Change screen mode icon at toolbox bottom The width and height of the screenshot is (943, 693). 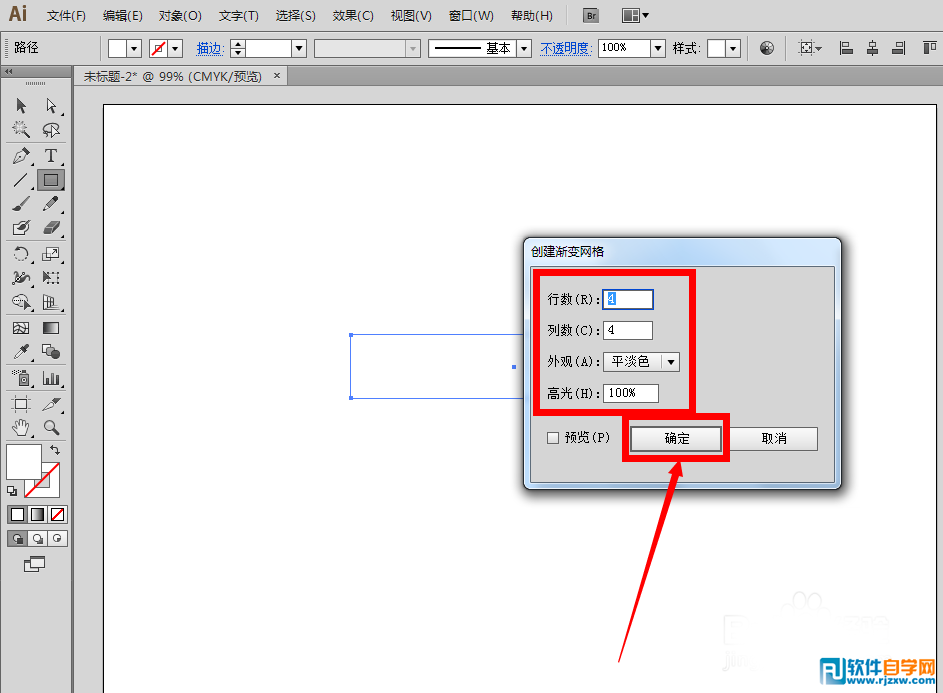click(34, 564)
